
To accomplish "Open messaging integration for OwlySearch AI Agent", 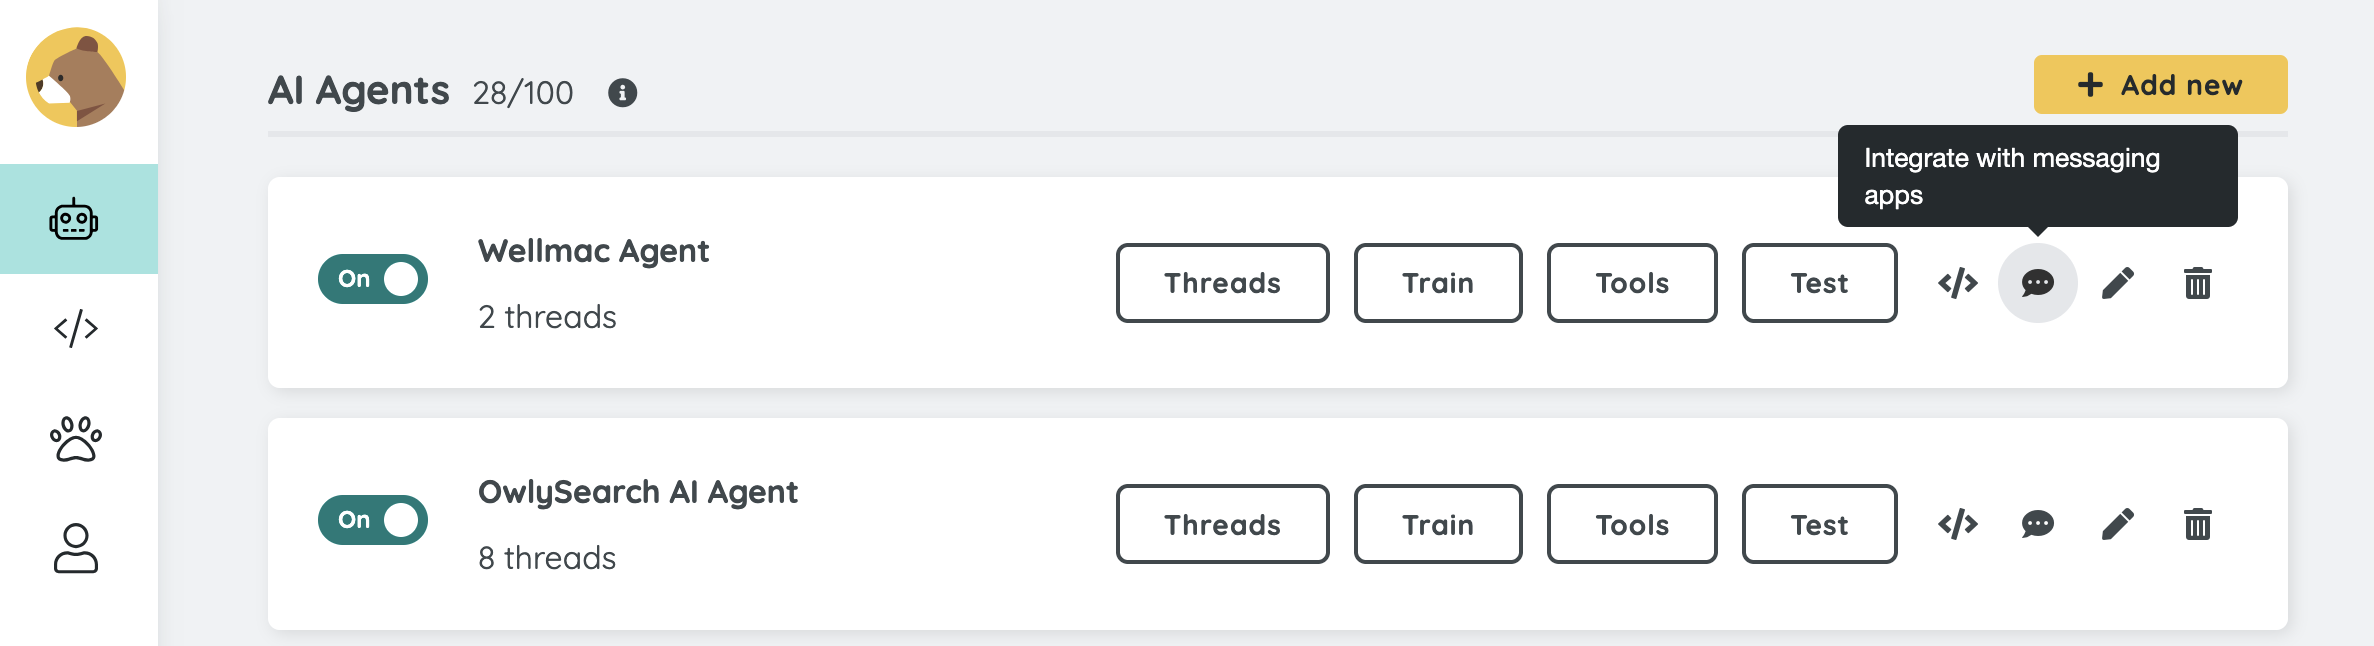I will (2037, 524).
